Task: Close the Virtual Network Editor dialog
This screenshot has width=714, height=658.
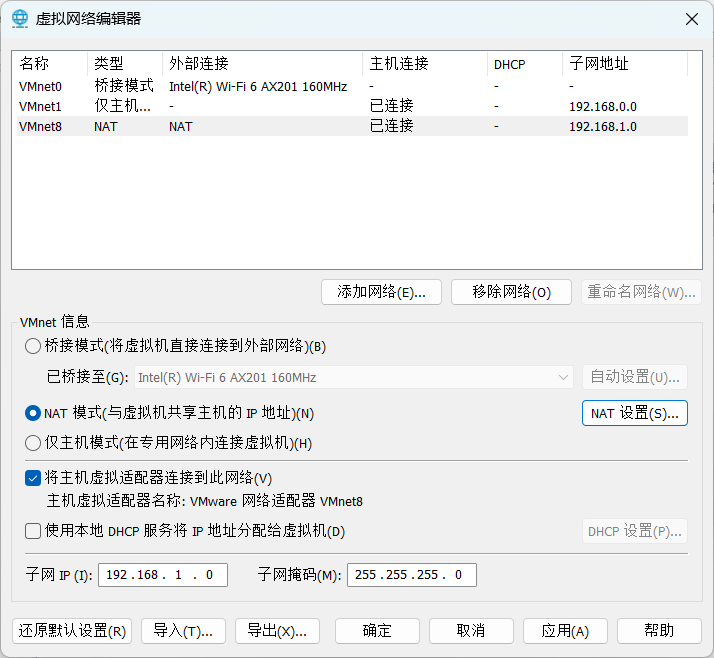Action: click(690, 19)
